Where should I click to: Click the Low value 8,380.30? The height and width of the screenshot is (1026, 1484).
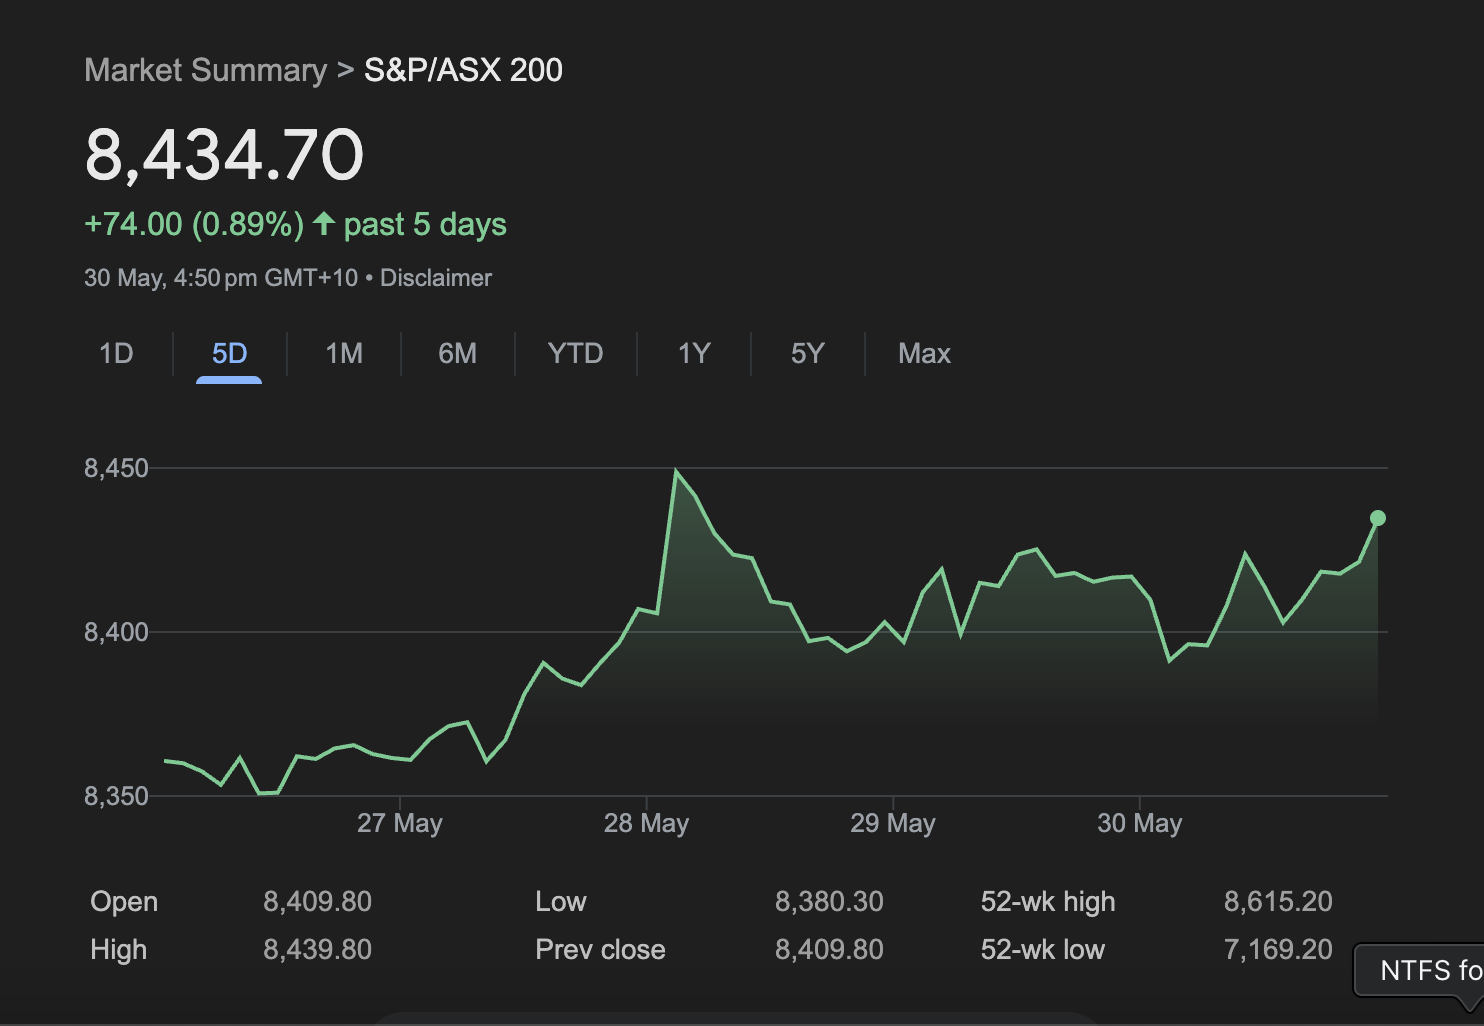click(829, 902)
